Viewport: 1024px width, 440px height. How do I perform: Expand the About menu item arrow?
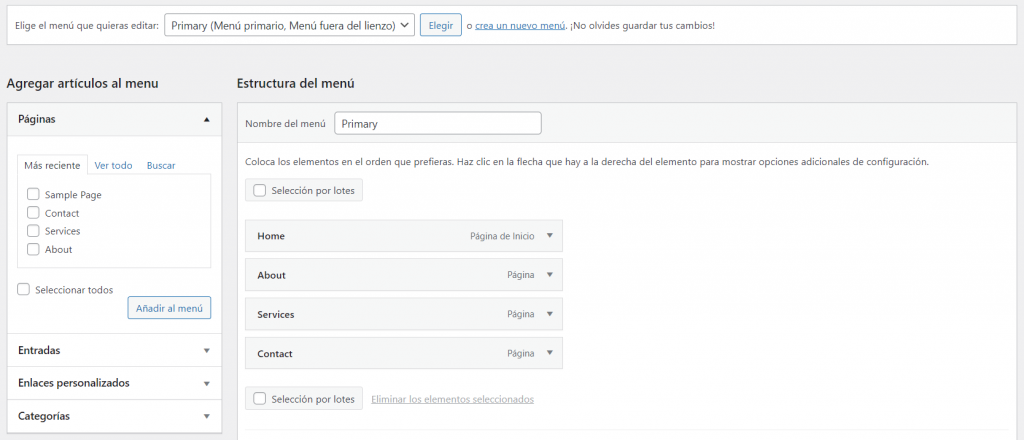(x=549, y=275)
